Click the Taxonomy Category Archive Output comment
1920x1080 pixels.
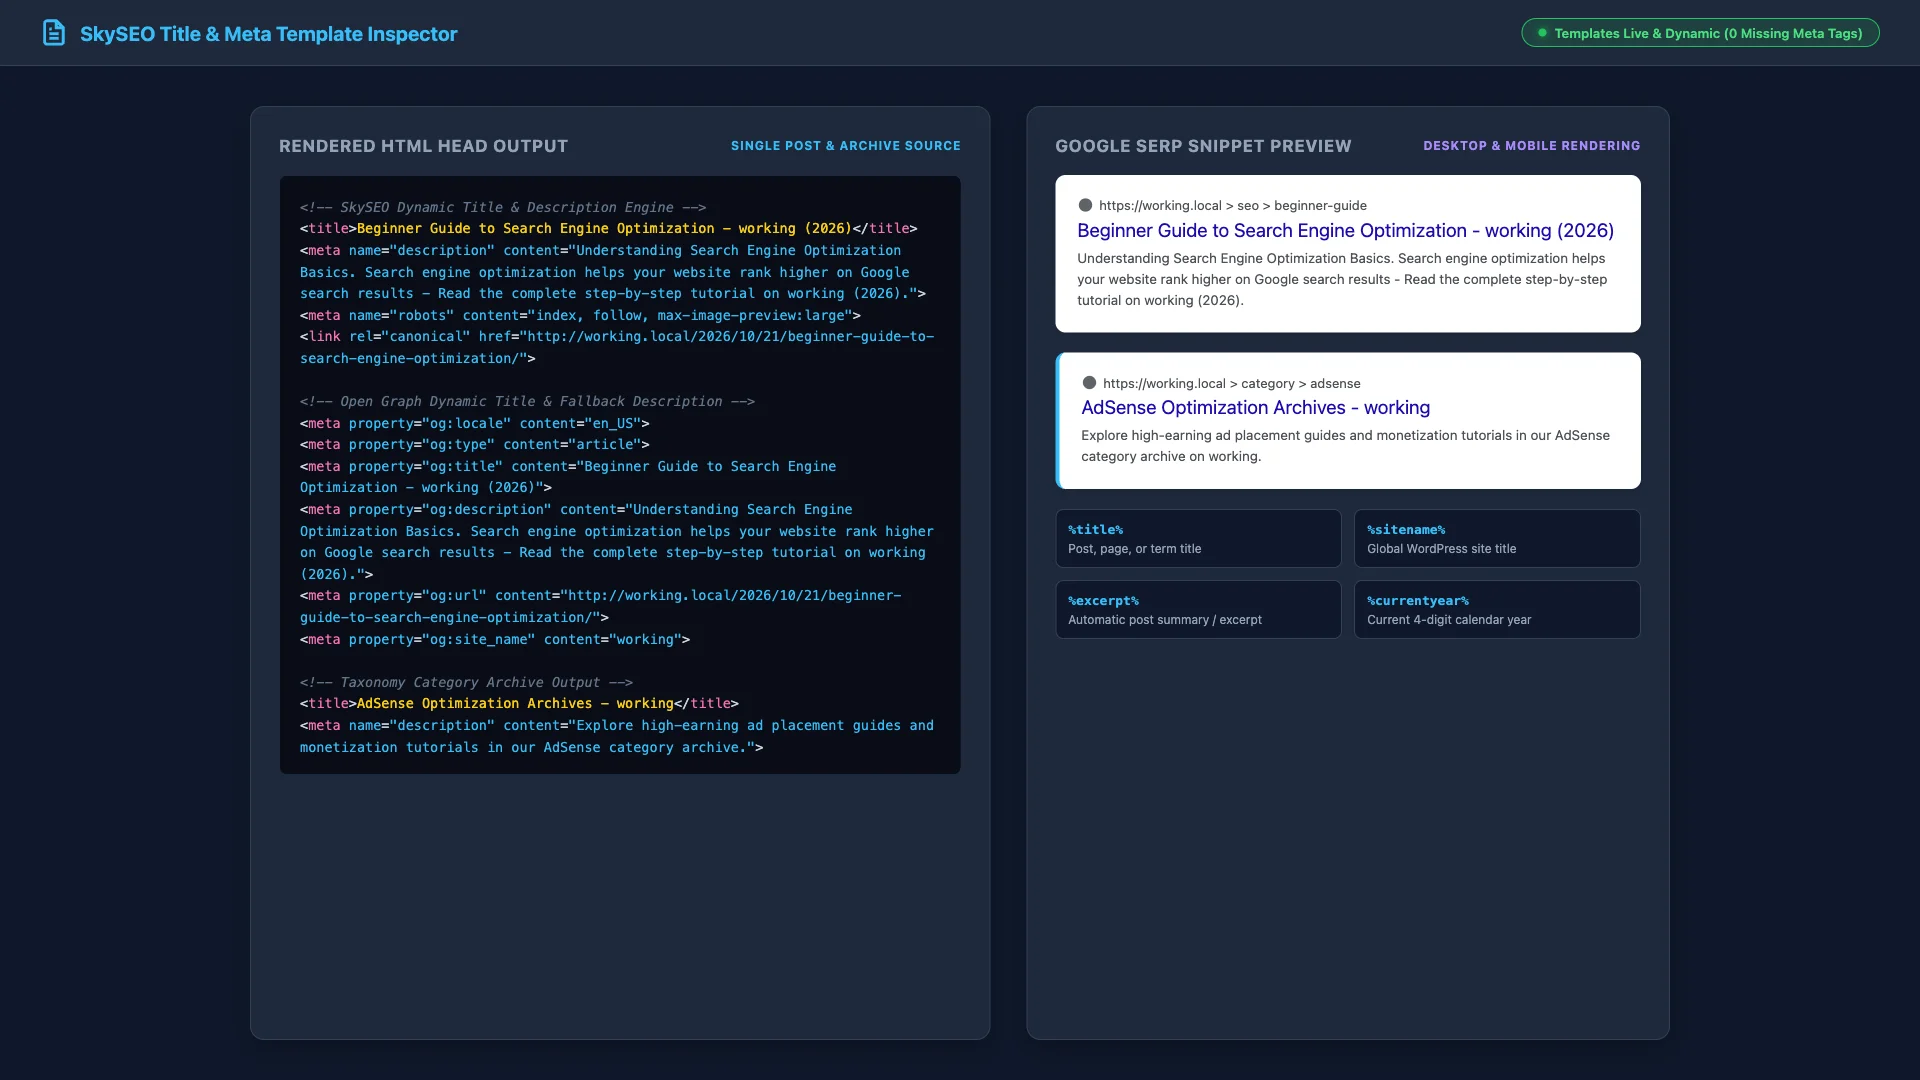point(466,682)
